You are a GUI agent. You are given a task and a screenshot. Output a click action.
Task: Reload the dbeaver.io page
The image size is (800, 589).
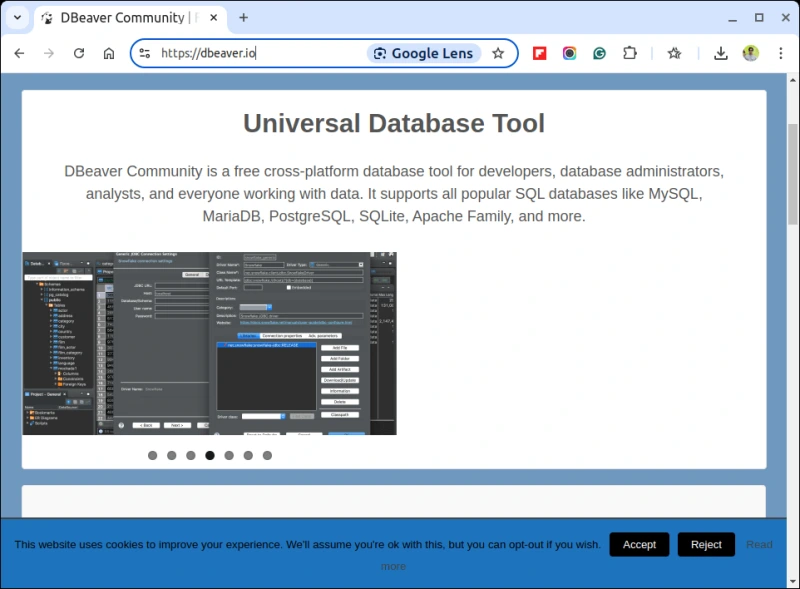coord(79,53)
